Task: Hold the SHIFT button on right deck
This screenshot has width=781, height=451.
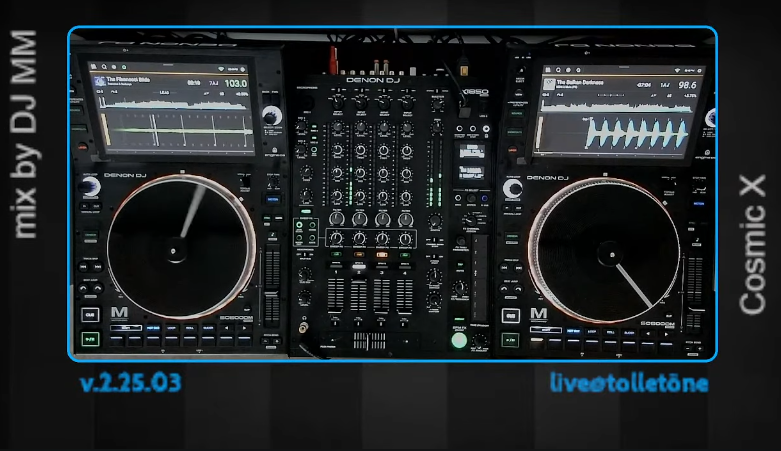Action: coord(545,330)
